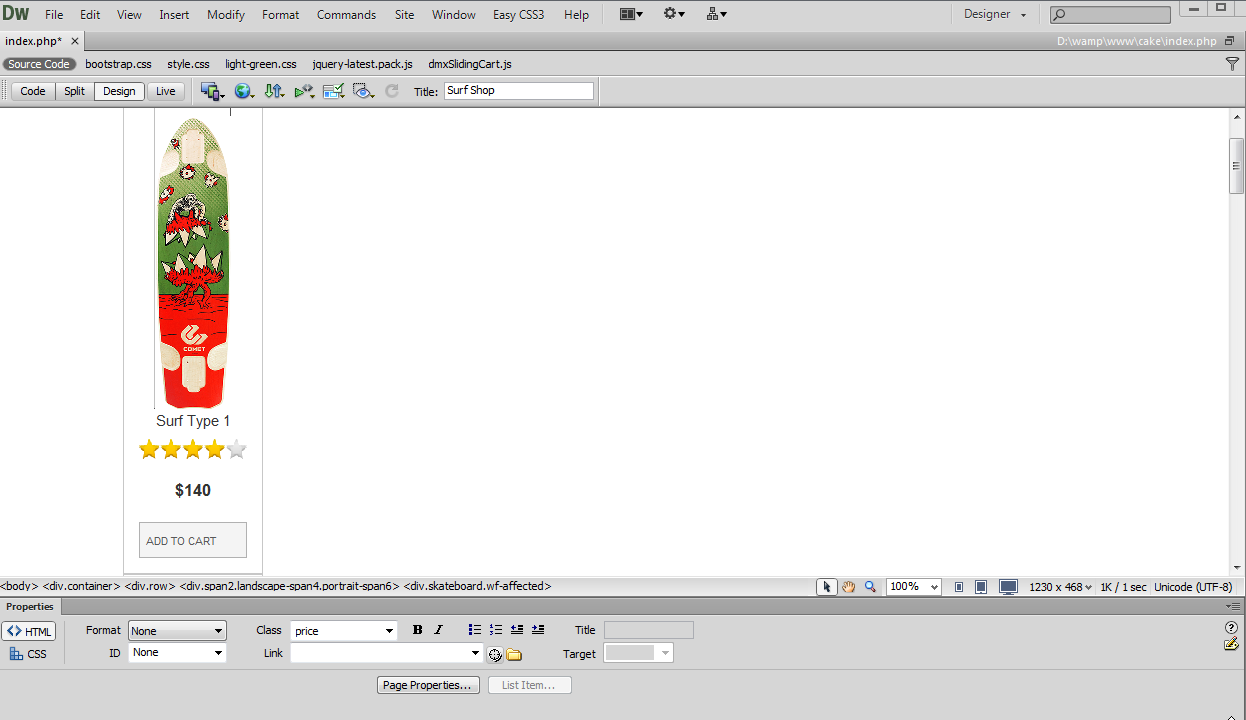Viewport: 1246px width, 720px height.
Task: Choose the Hand tool in status bar
Action: point(848,587)
